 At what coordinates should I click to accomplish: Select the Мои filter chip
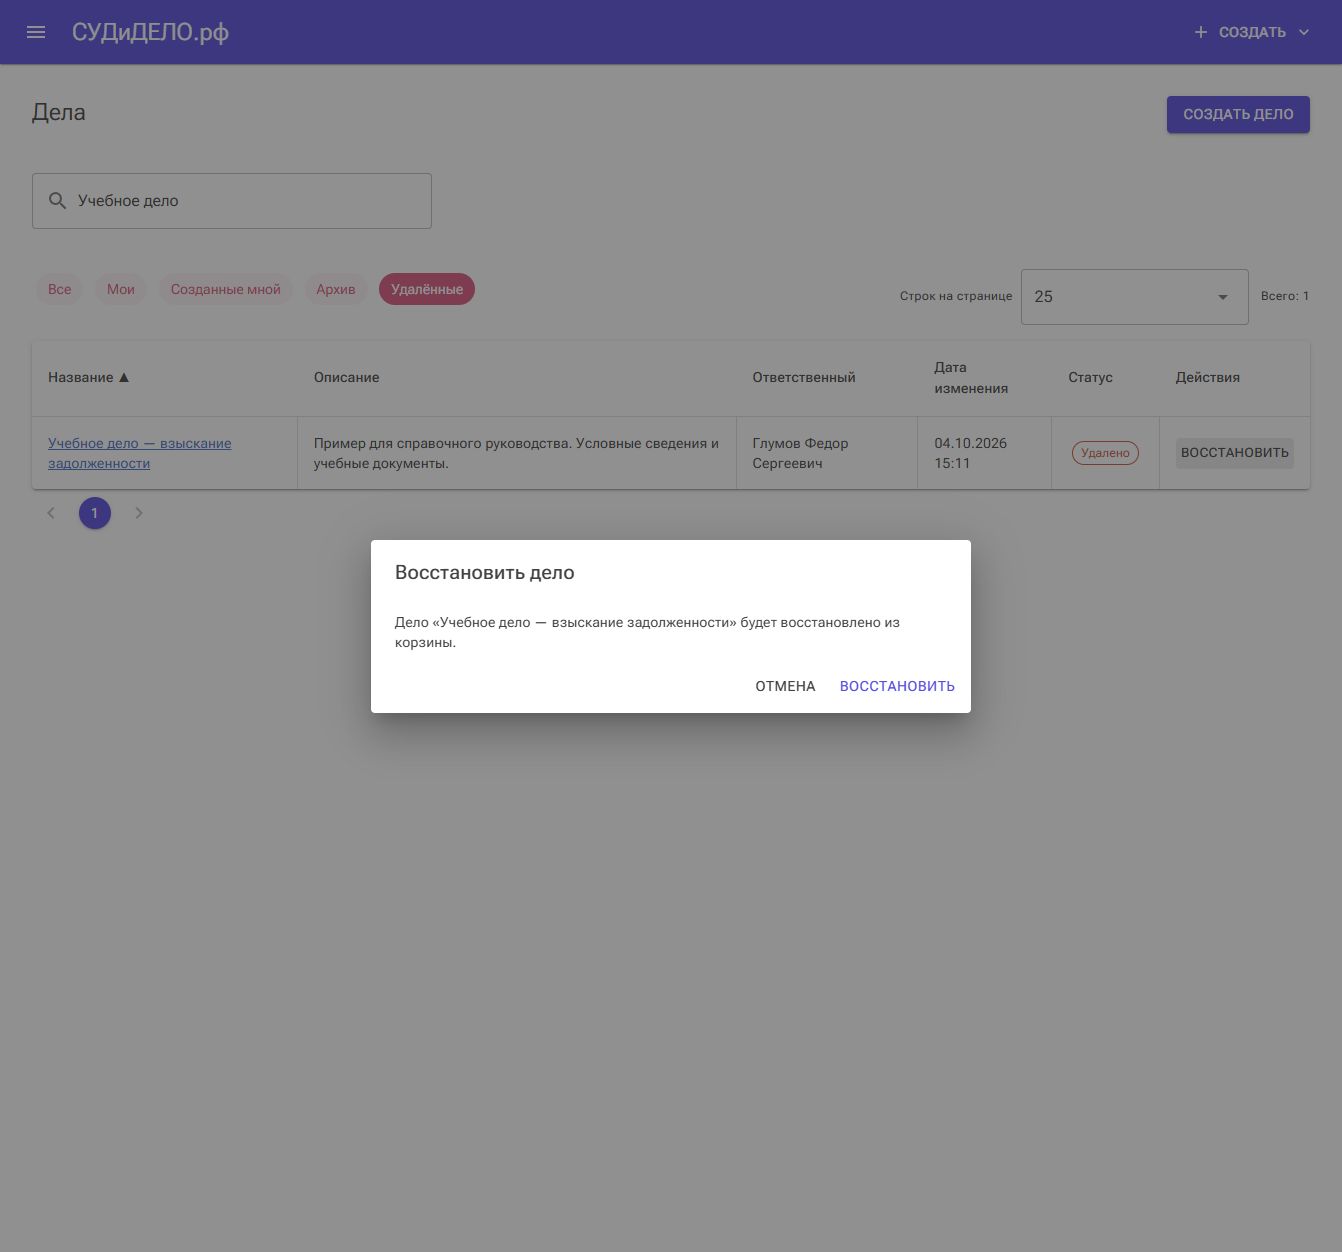(x=121, y=289)
